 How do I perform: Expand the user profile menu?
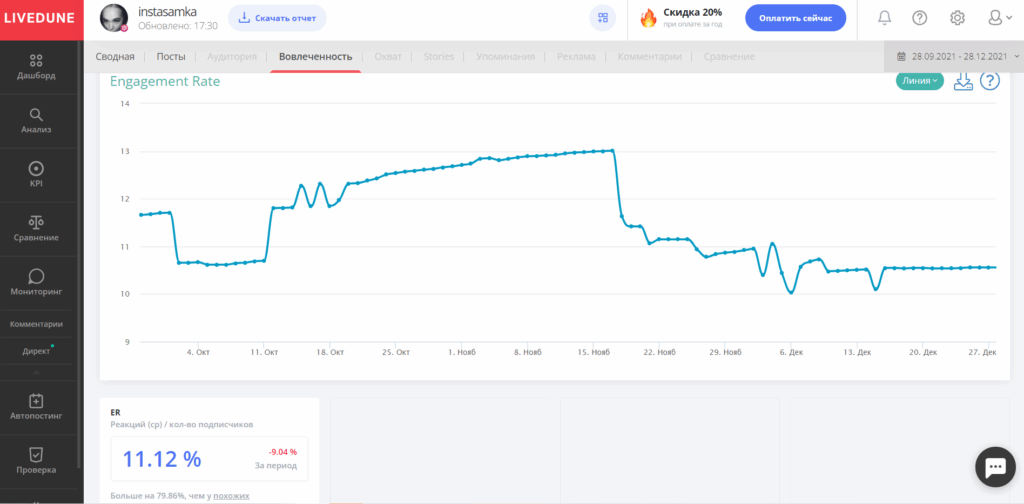(x=999, y=18)
